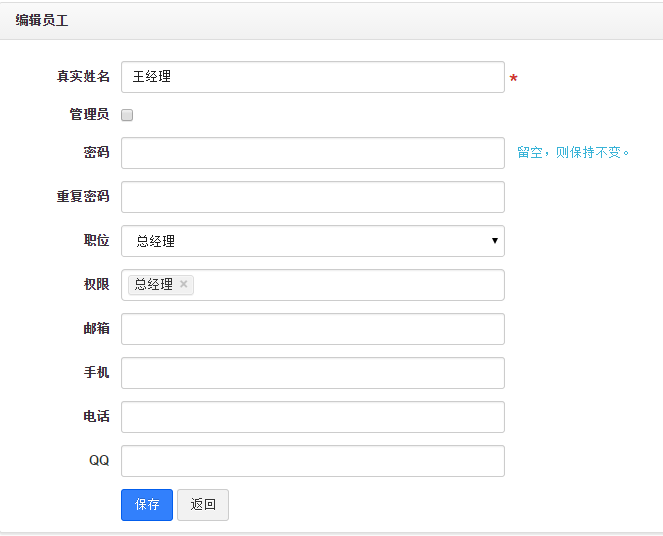The height and width of the screenshot is (536, 663).
Task: Open the 职位 dropdown
Action: [x=312, y=241]
